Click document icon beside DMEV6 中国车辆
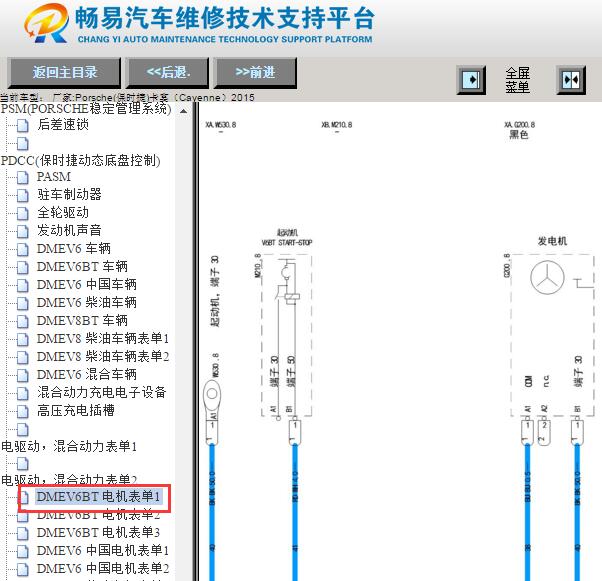 pos(23,286)
